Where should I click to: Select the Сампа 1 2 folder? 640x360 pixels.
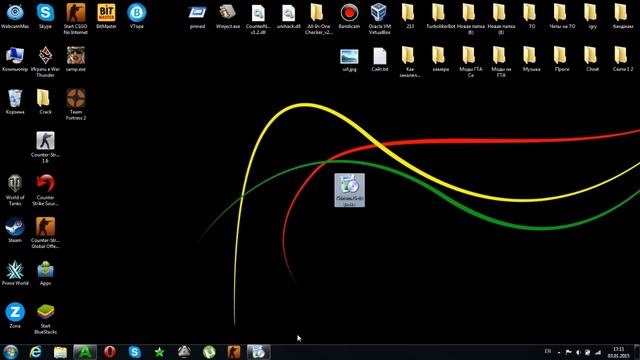pos(622,59)
